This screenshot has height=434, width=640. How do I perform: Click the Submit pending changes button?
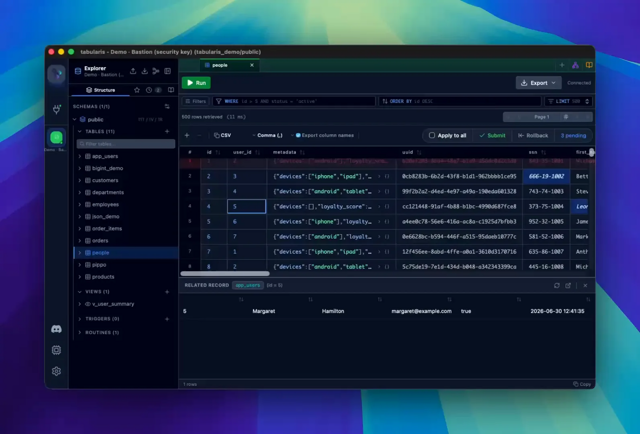tap(492, 136)
